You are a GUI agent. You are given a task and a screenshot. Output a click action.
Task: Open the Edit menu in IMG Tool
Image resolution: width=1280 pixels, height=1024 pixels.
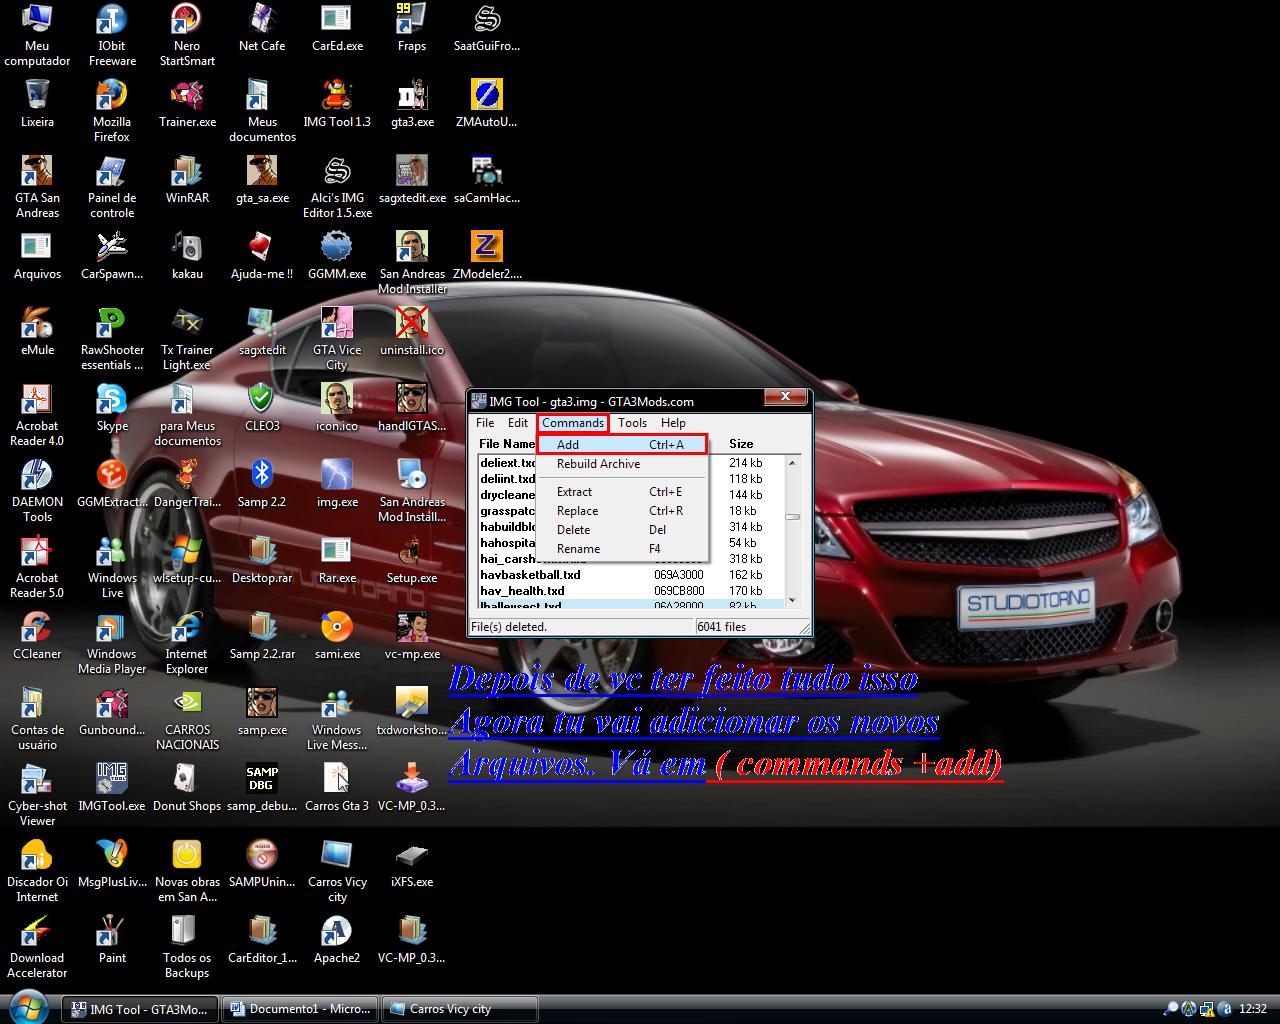click(518, 423)
